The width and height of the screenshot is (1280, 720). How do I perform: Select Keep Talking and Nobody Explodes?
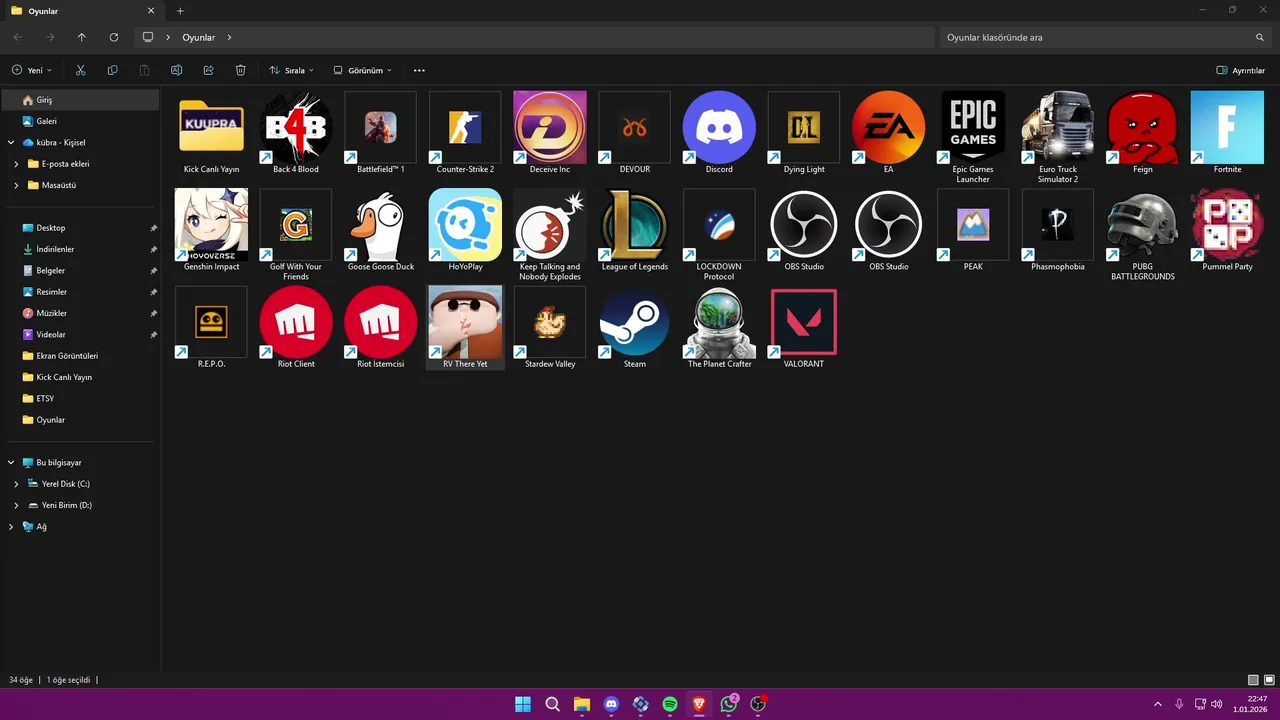(550, 225)
